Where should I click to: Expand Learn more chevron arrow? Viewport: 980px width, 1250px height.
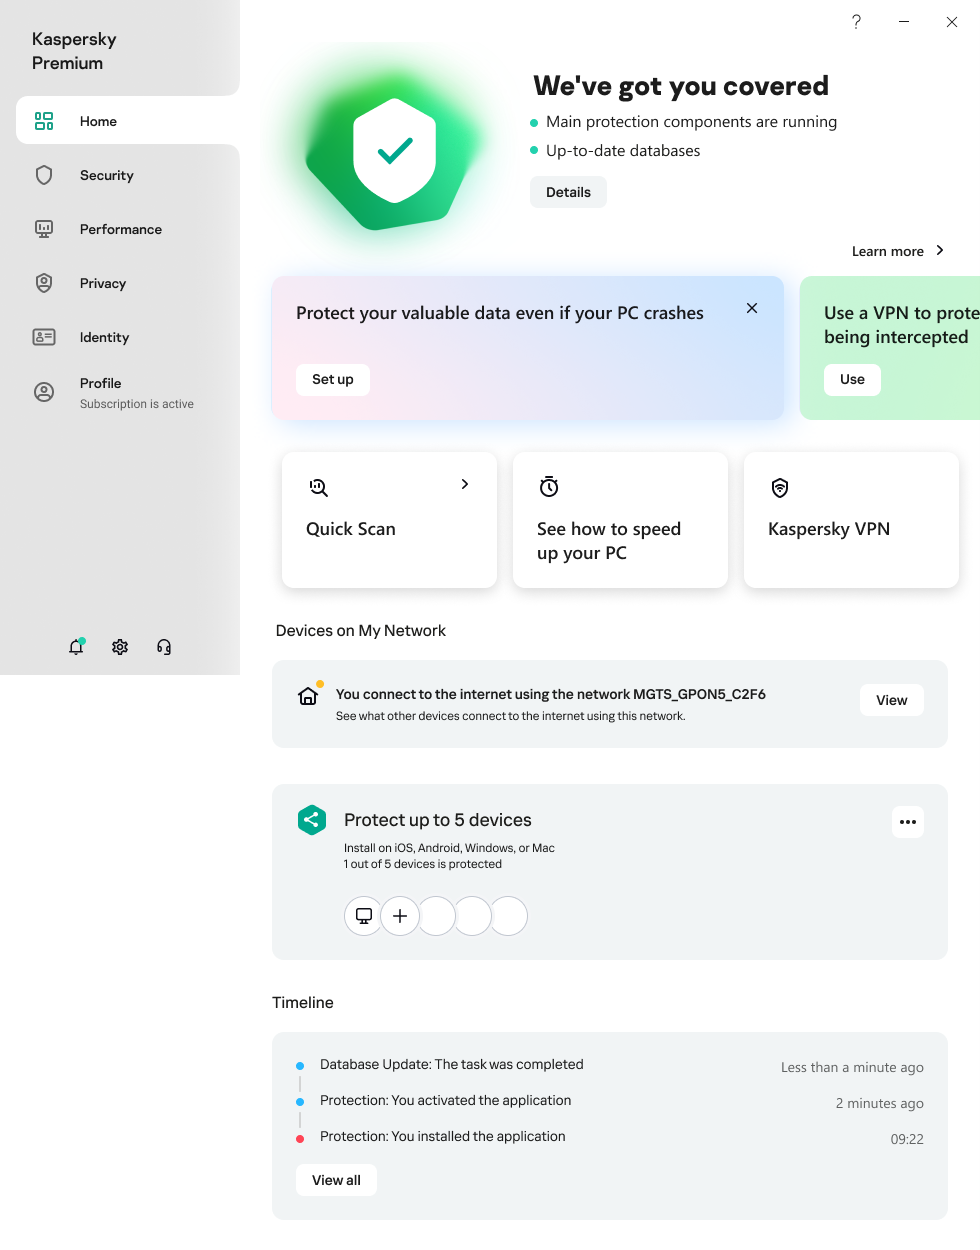(x=940, y=250)
